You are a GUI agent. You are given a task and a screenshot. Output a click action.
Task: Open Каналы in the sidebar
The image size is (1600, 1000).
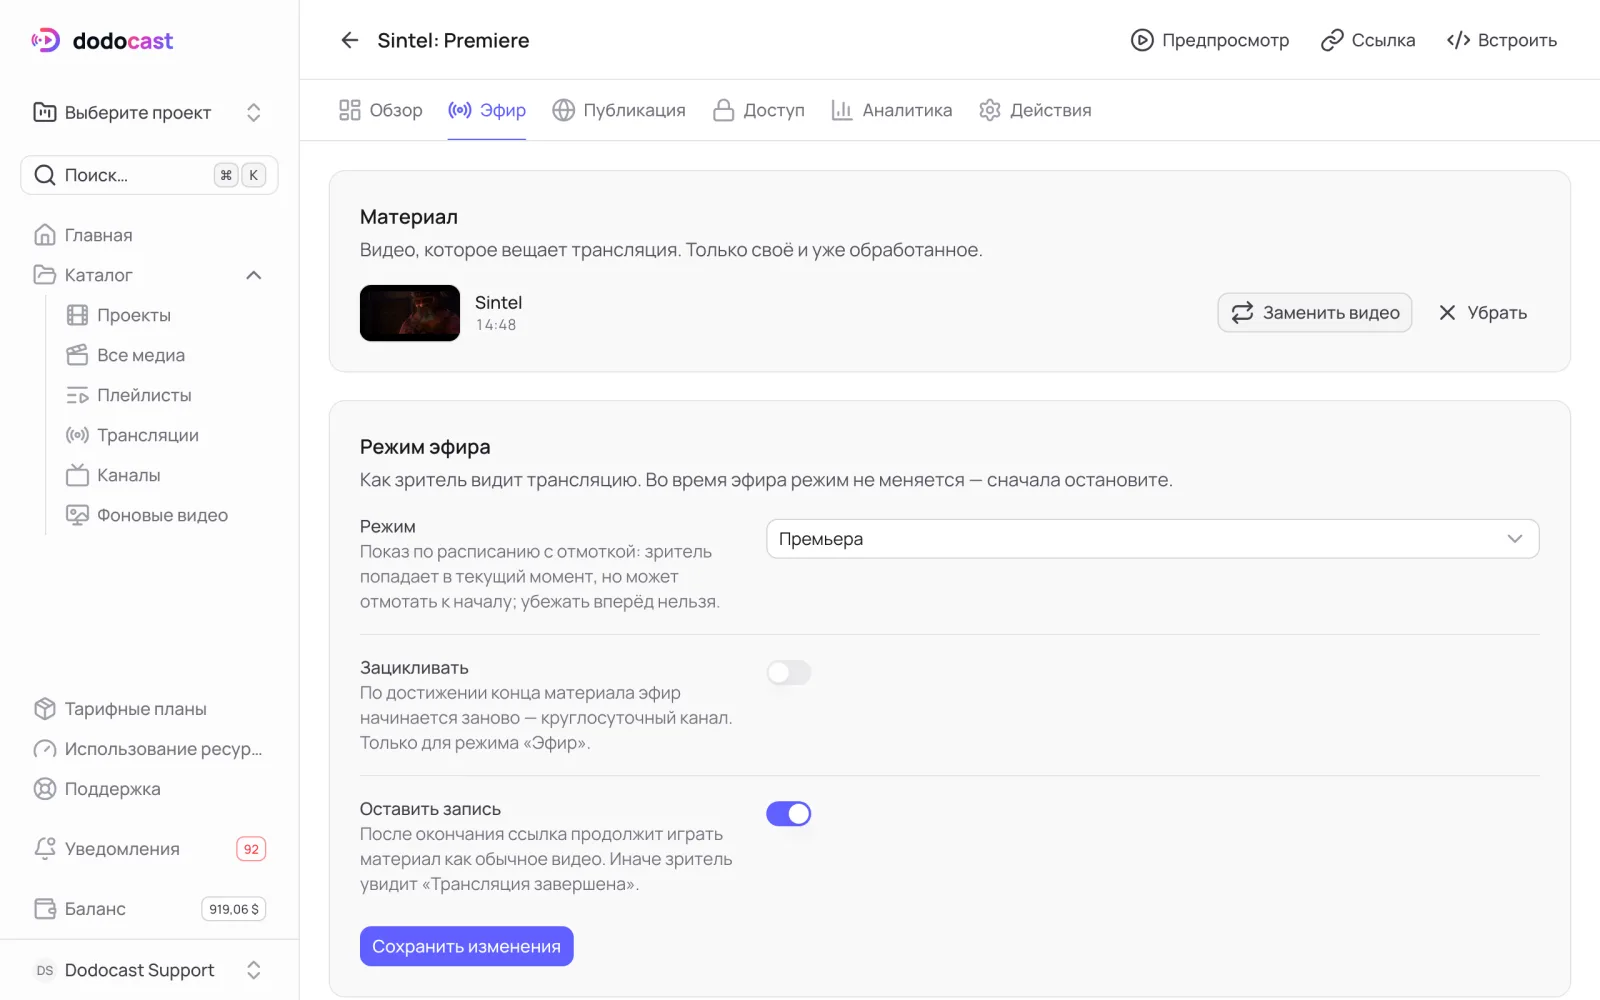click(x=165, y=475)
